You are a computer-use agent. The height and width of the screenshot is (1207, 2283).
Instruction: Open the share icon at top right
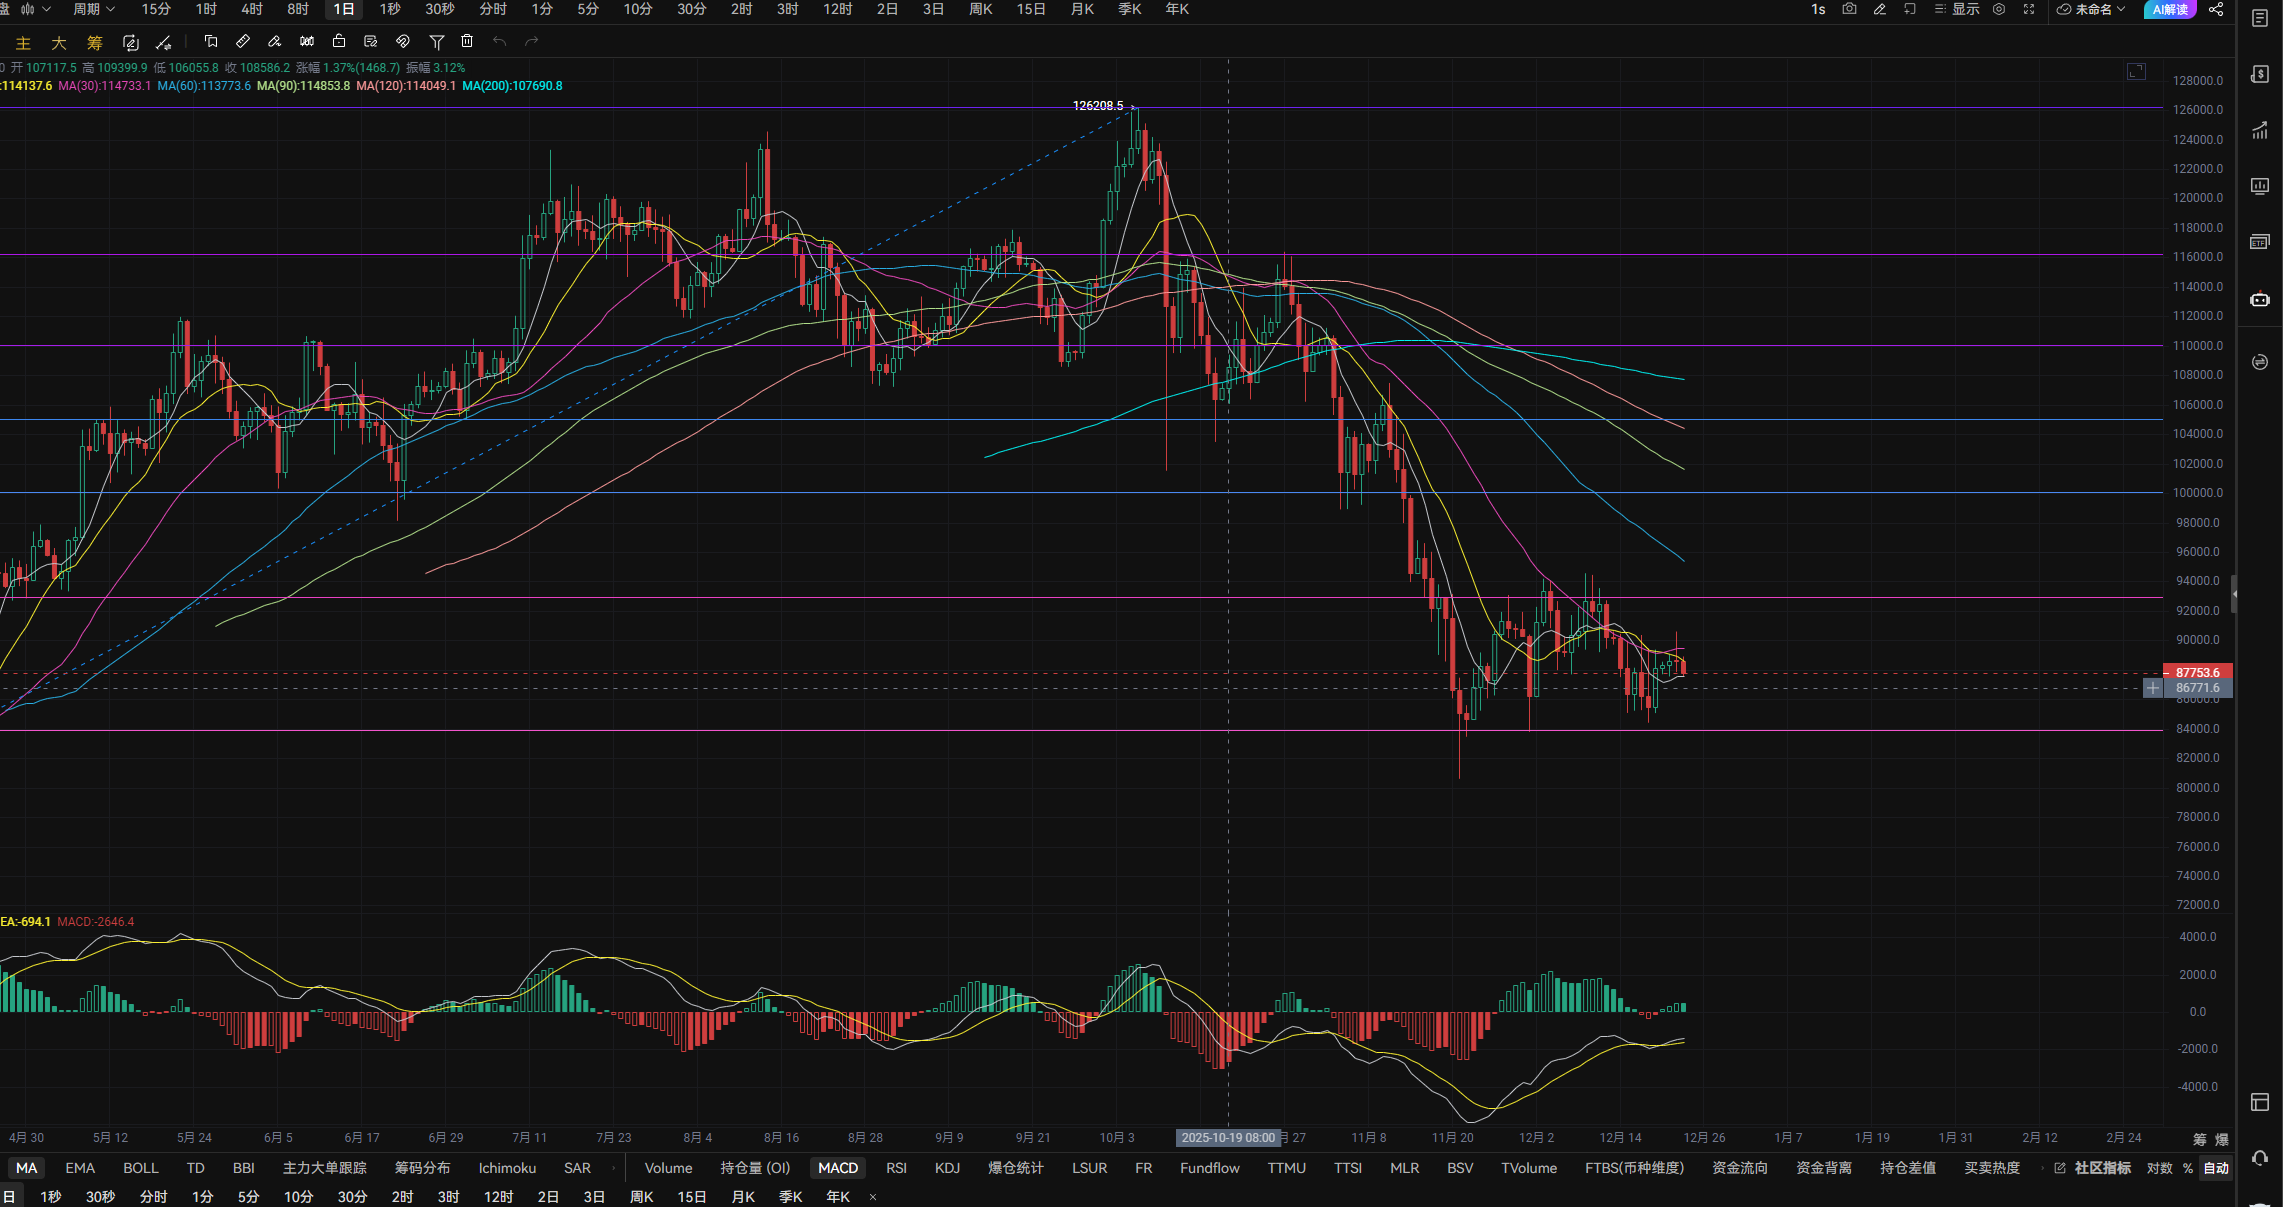coord(2216,9)
